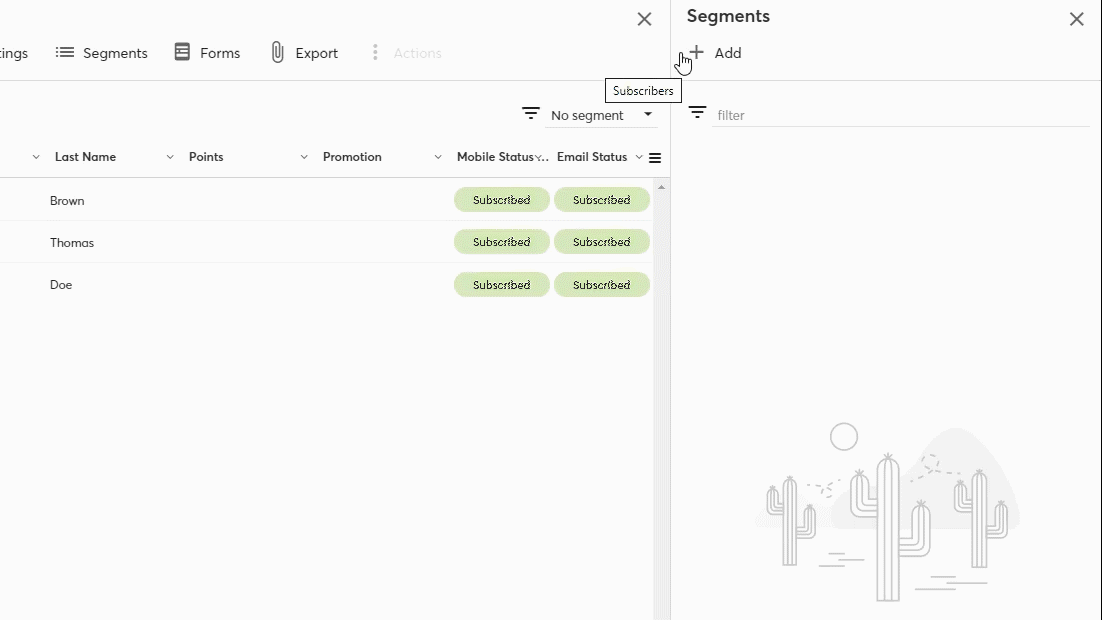Open the No segment dropdown
Viewport: 1102px width, 620px height.
602,115
